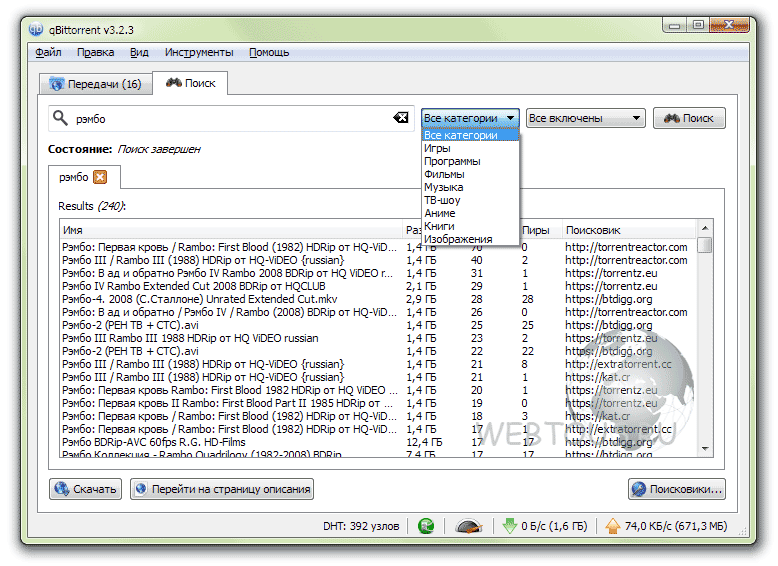Click the magnifying glass search icon
Viewport: 778px width, 566px height.
pyautogui.click(x=61, y=118)
